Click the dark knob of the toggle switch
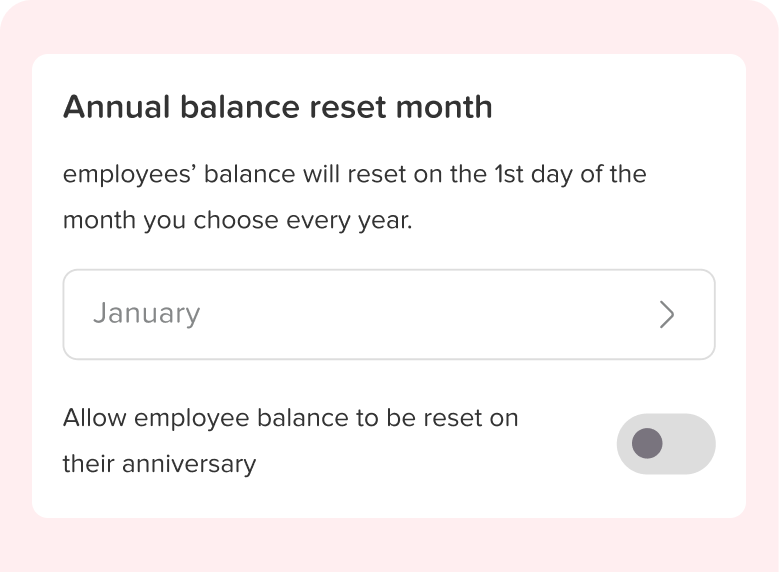779x572 pixels. pos(648,443)
